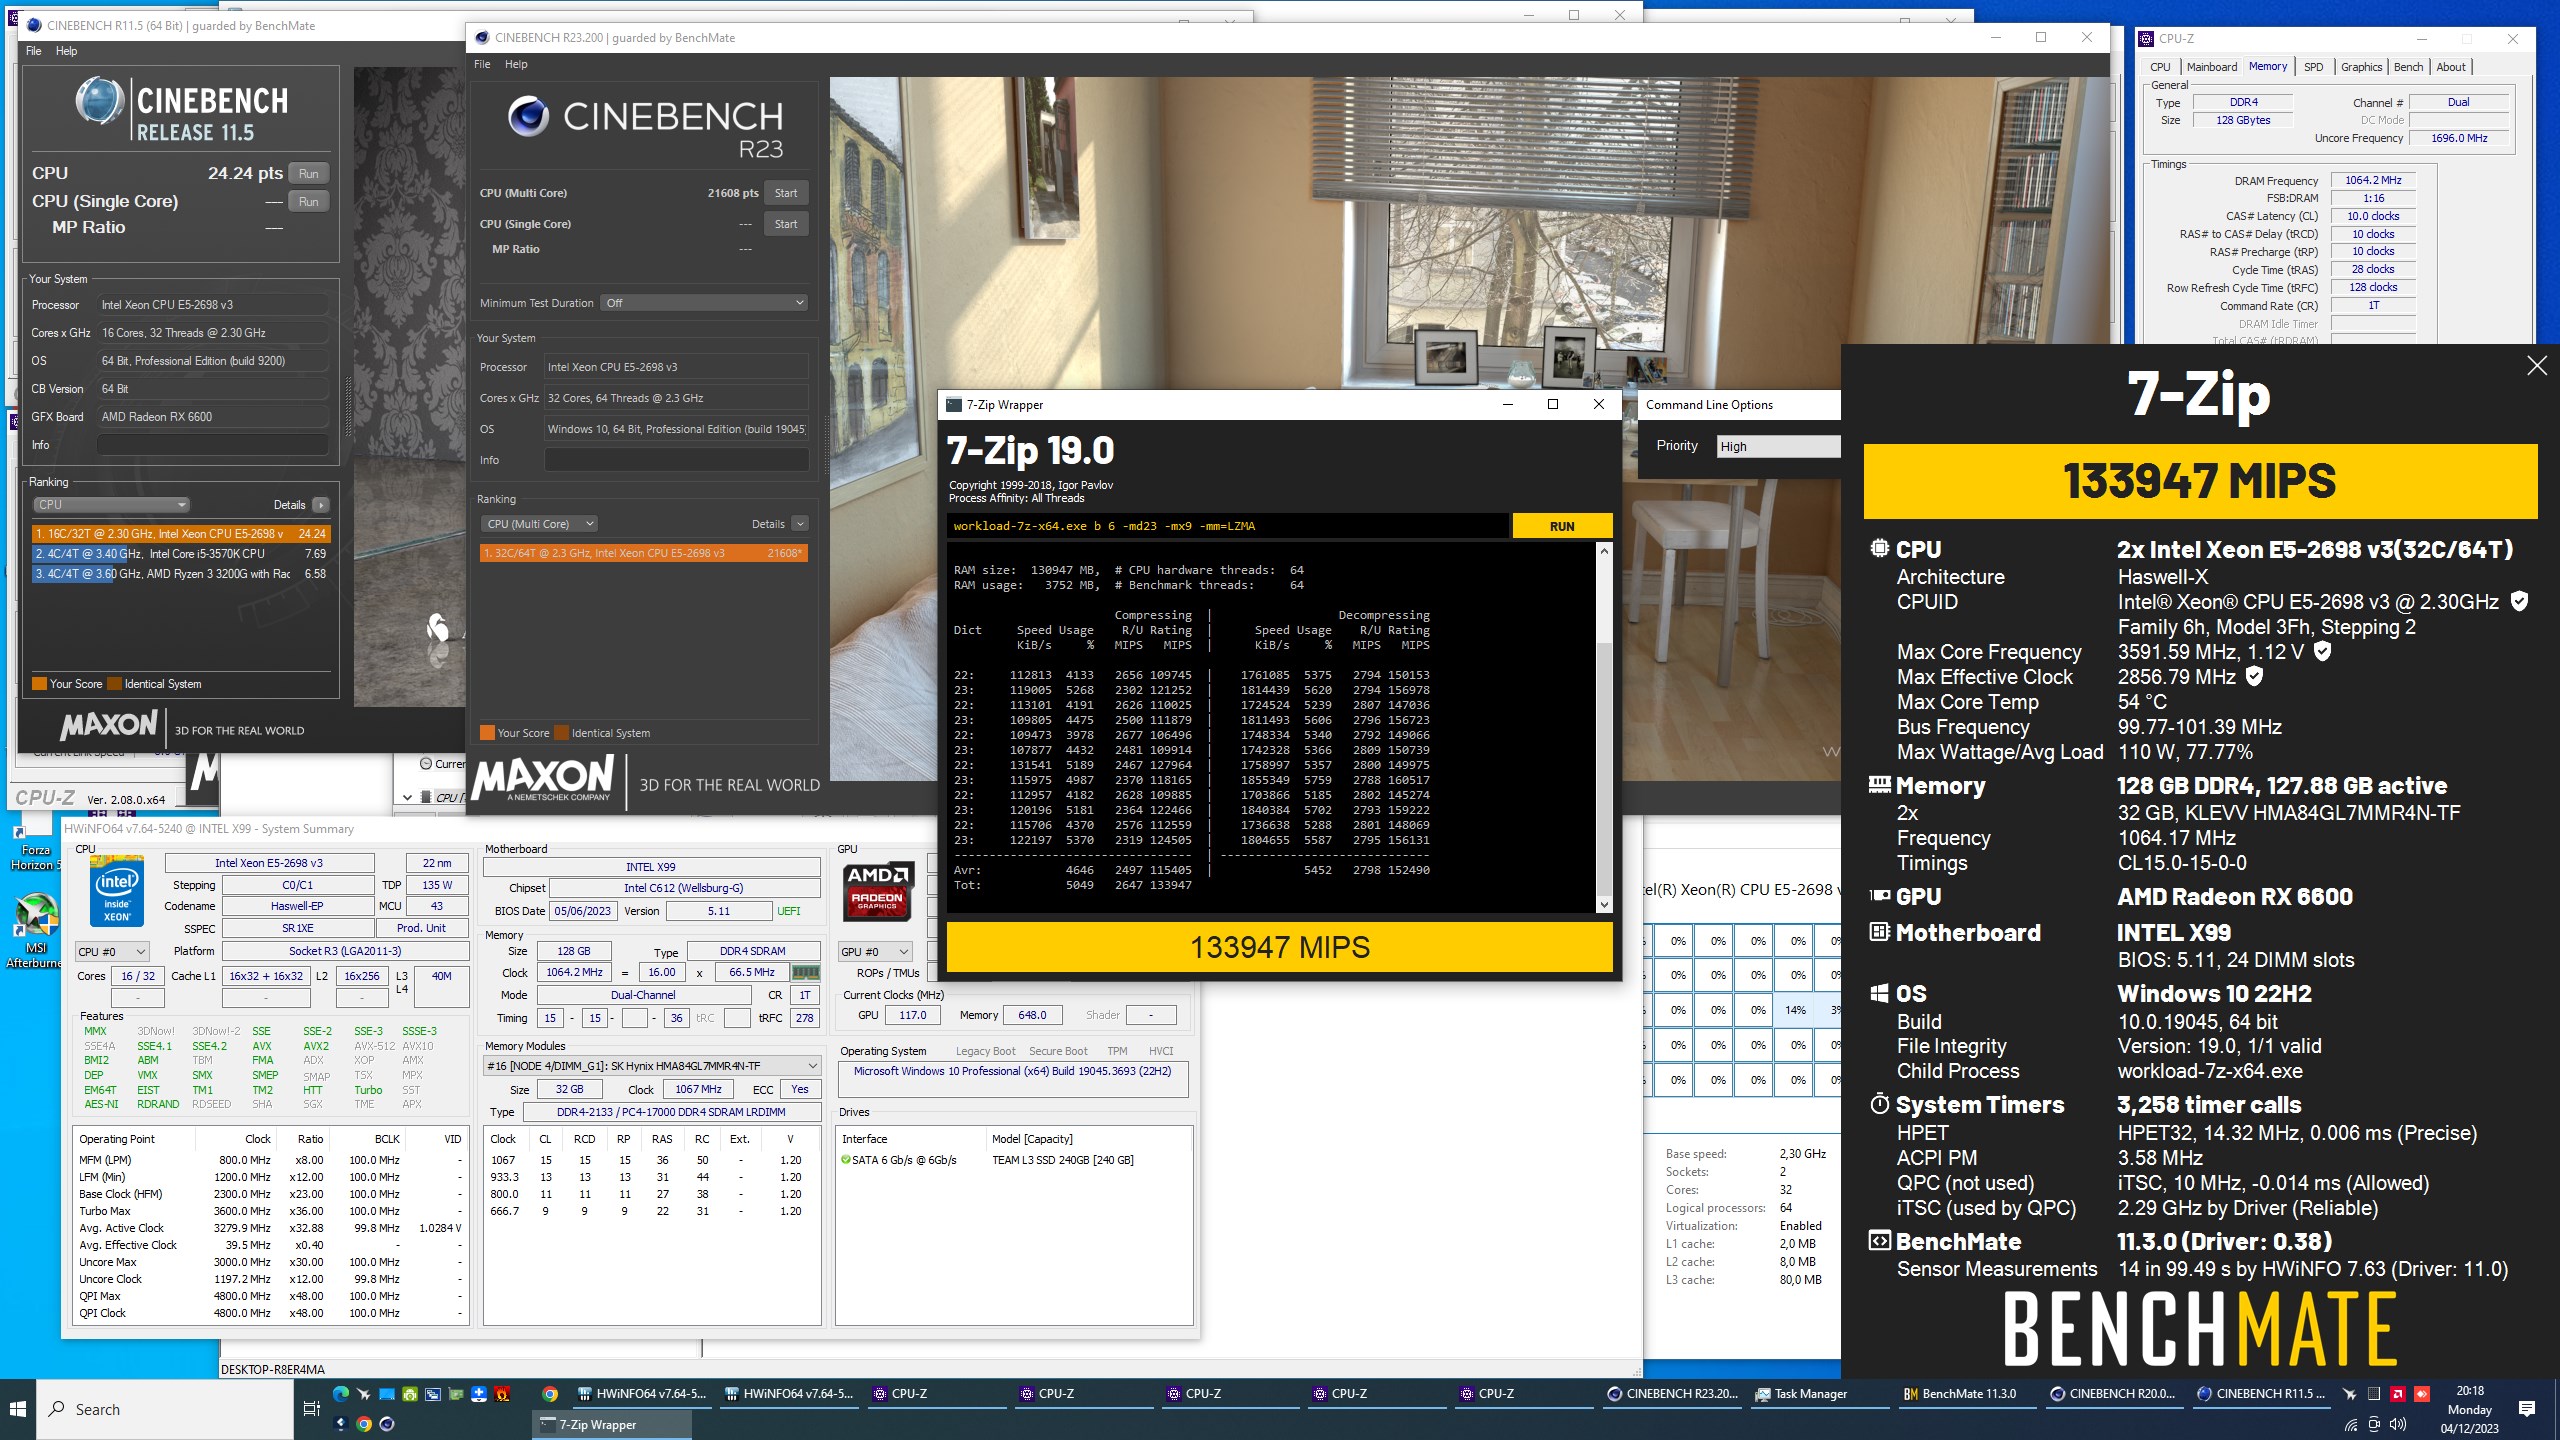Screen dimensions: 2560x1440
Task: Click the AMD Radeon tray icon
Action: click(x=2397, y=1394)
